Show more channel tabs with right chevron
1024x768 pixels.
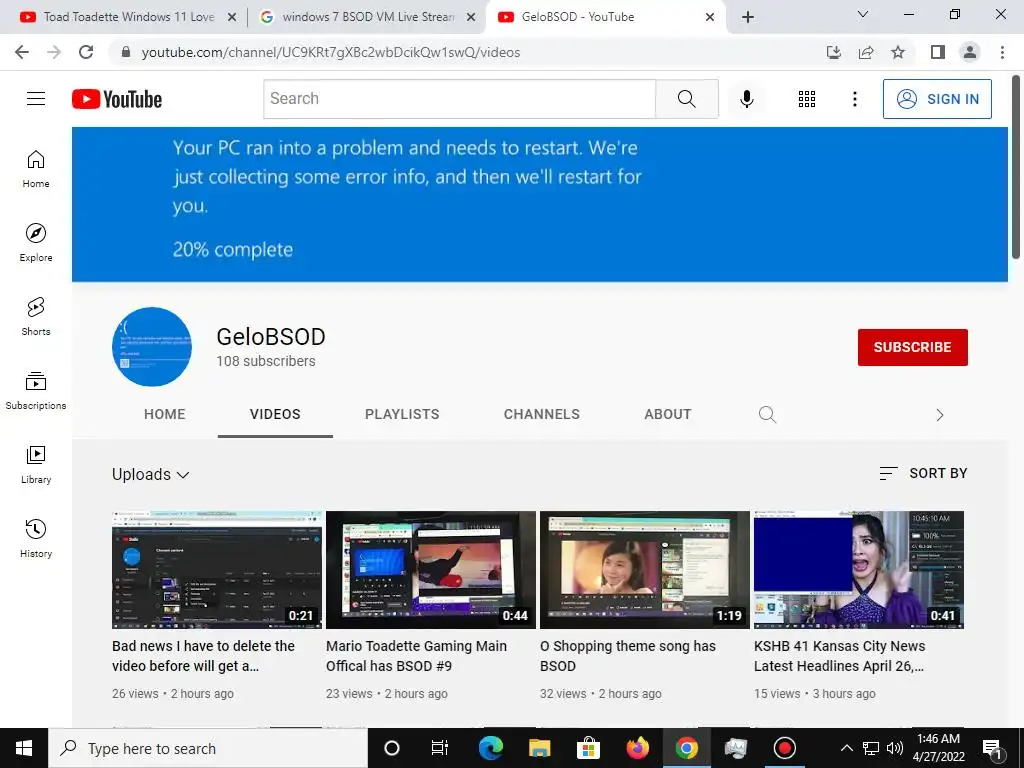click(940, 415)
